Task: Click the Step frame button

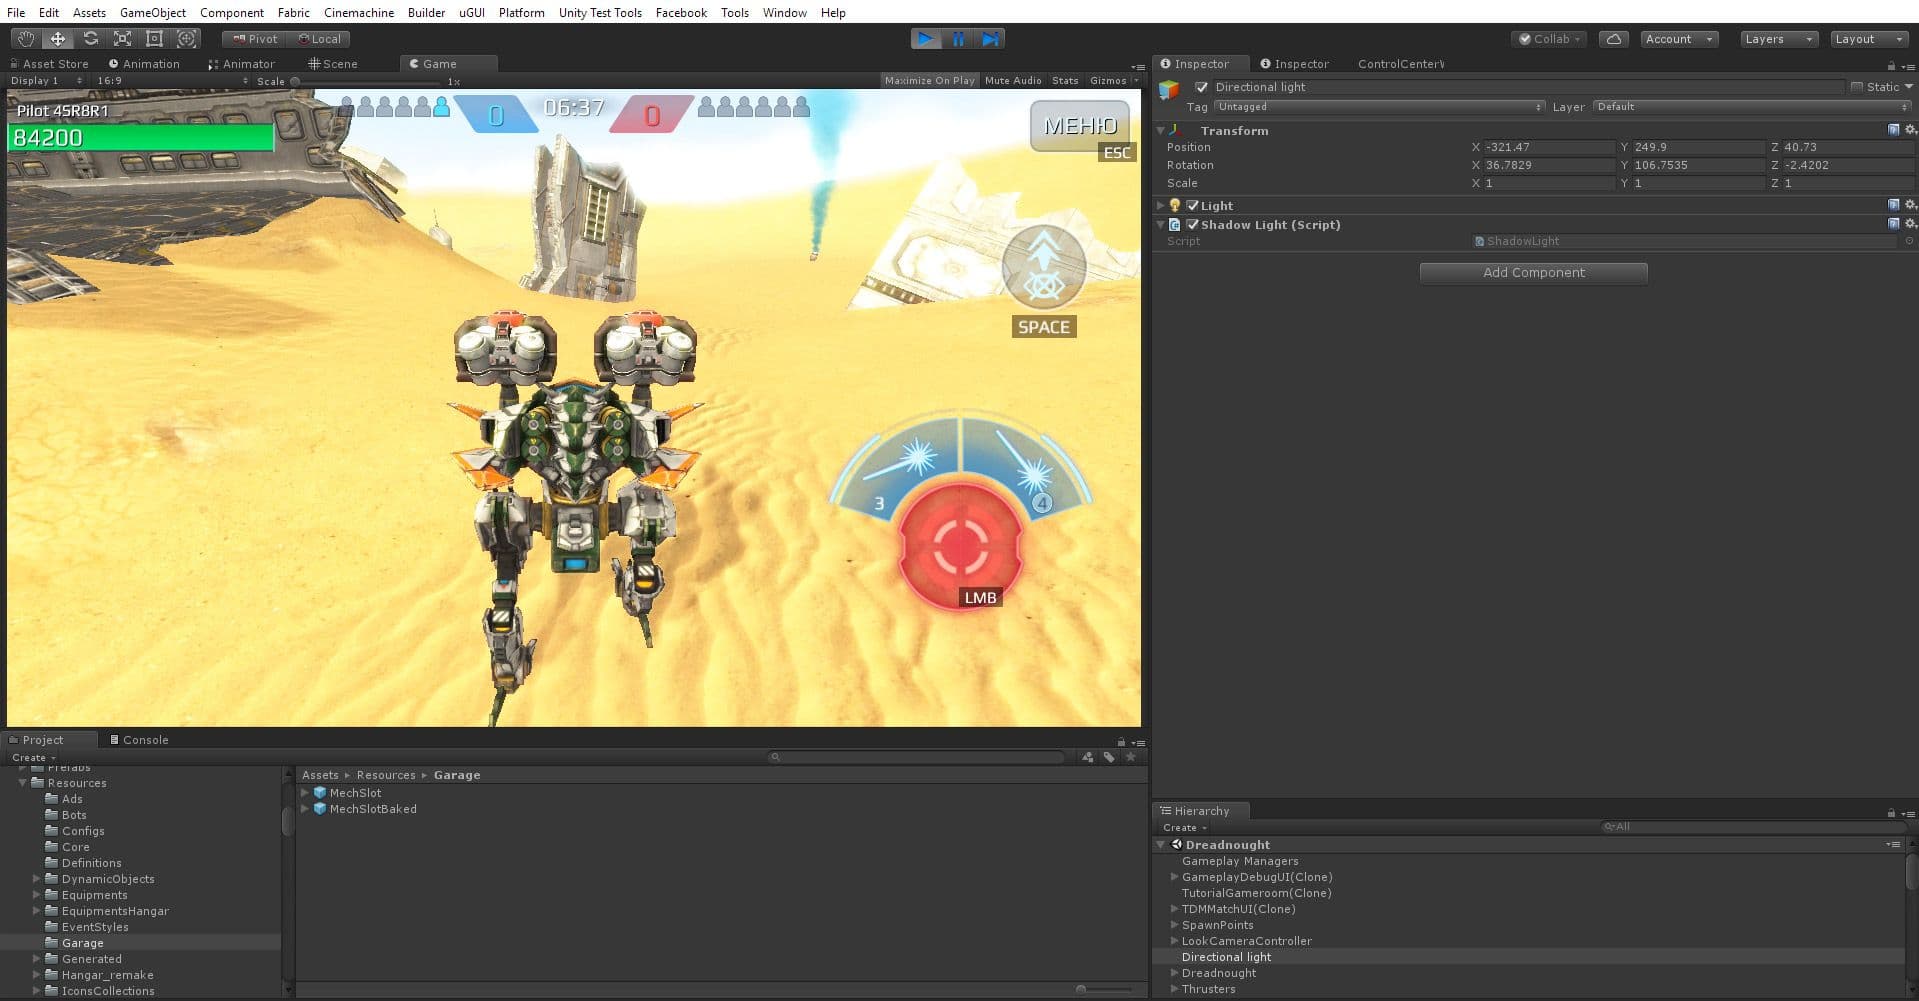Action: pyautogui.click(x=990, y=39)
